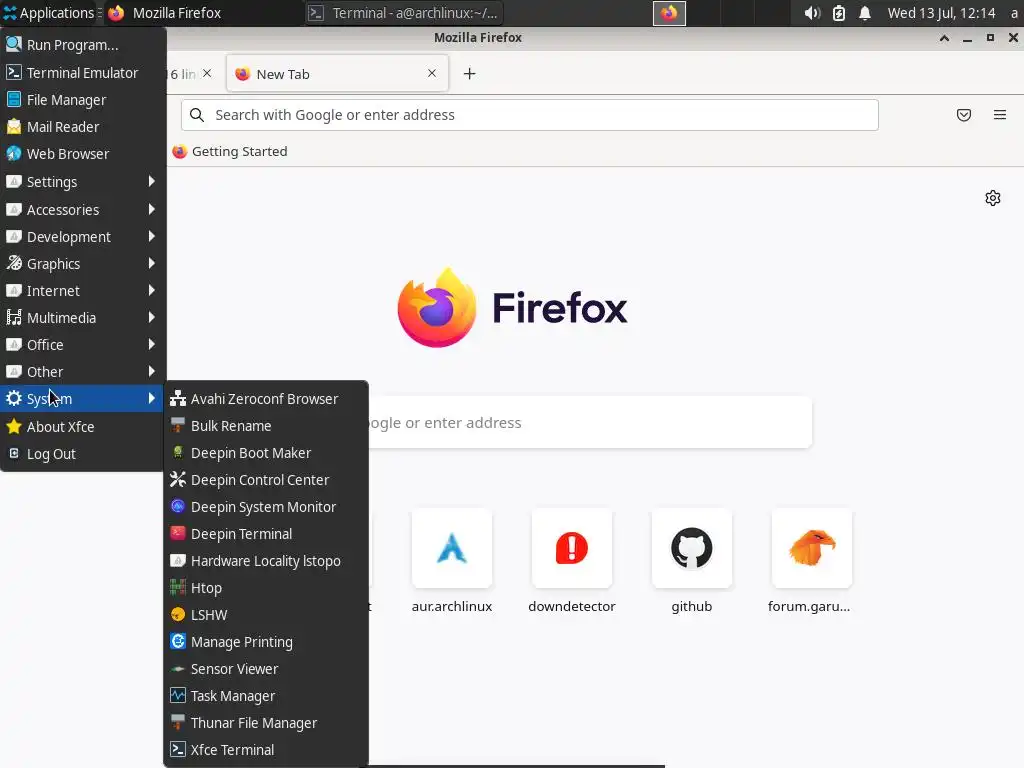Open a new tab with plus button
The width and height of the screenshot is (1024, 768).
pos(469,74)
